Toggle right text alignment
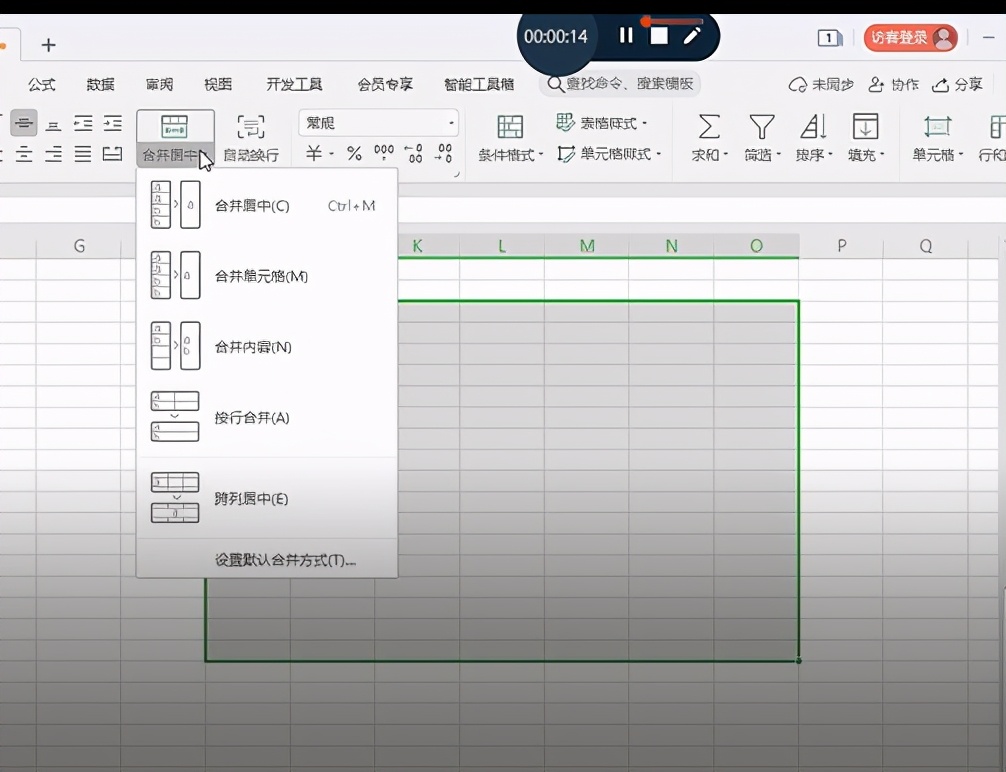Image resolution: width=1006 pixels, height=772 pixels. click(x=54, y=154)
